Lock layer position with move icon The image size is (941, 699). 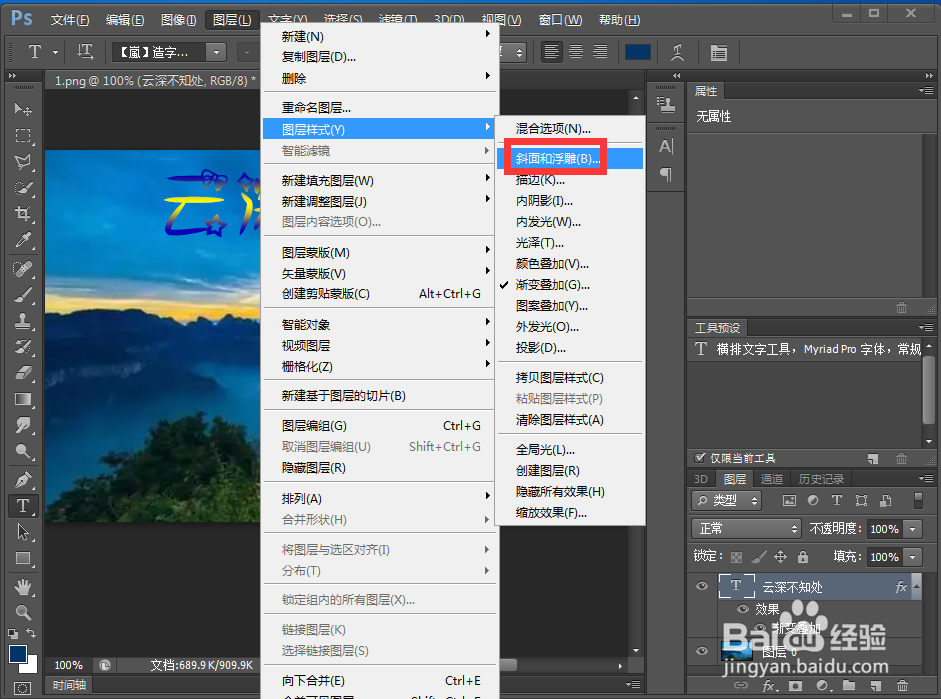pos(780,557)
